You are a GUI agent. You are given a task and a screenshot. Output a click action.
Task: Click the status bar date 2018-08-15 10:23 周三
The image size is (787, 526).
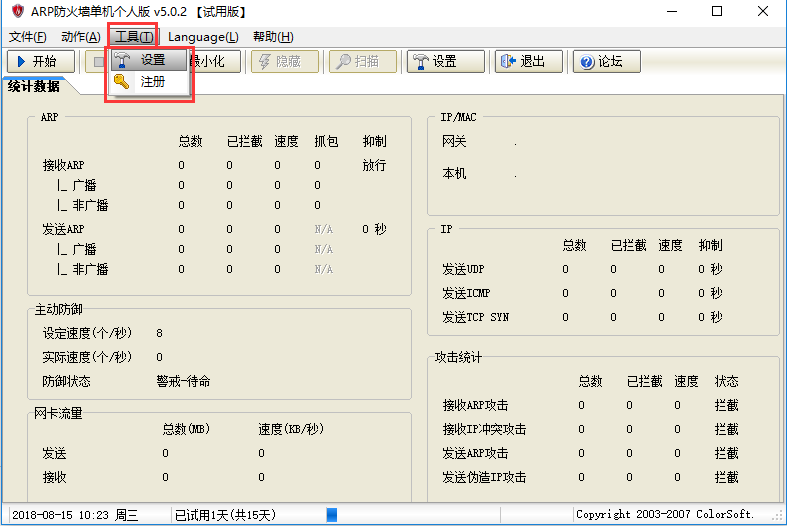click(75, 515)
